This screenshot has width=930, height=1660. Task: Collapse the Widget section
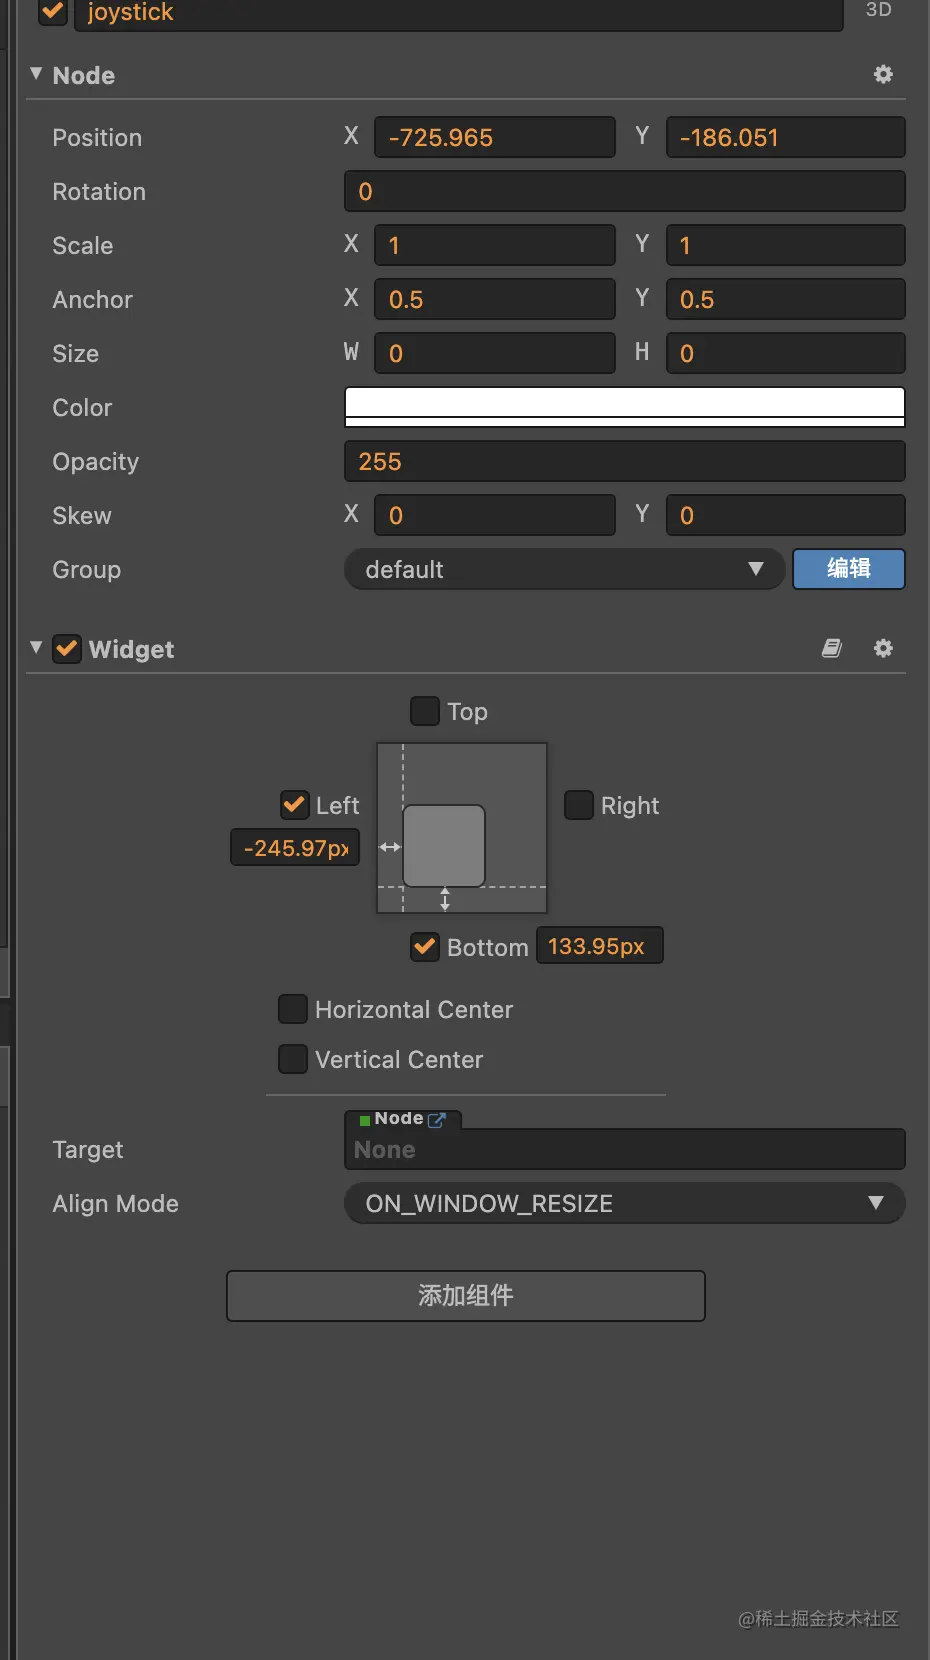click(36, 648)
